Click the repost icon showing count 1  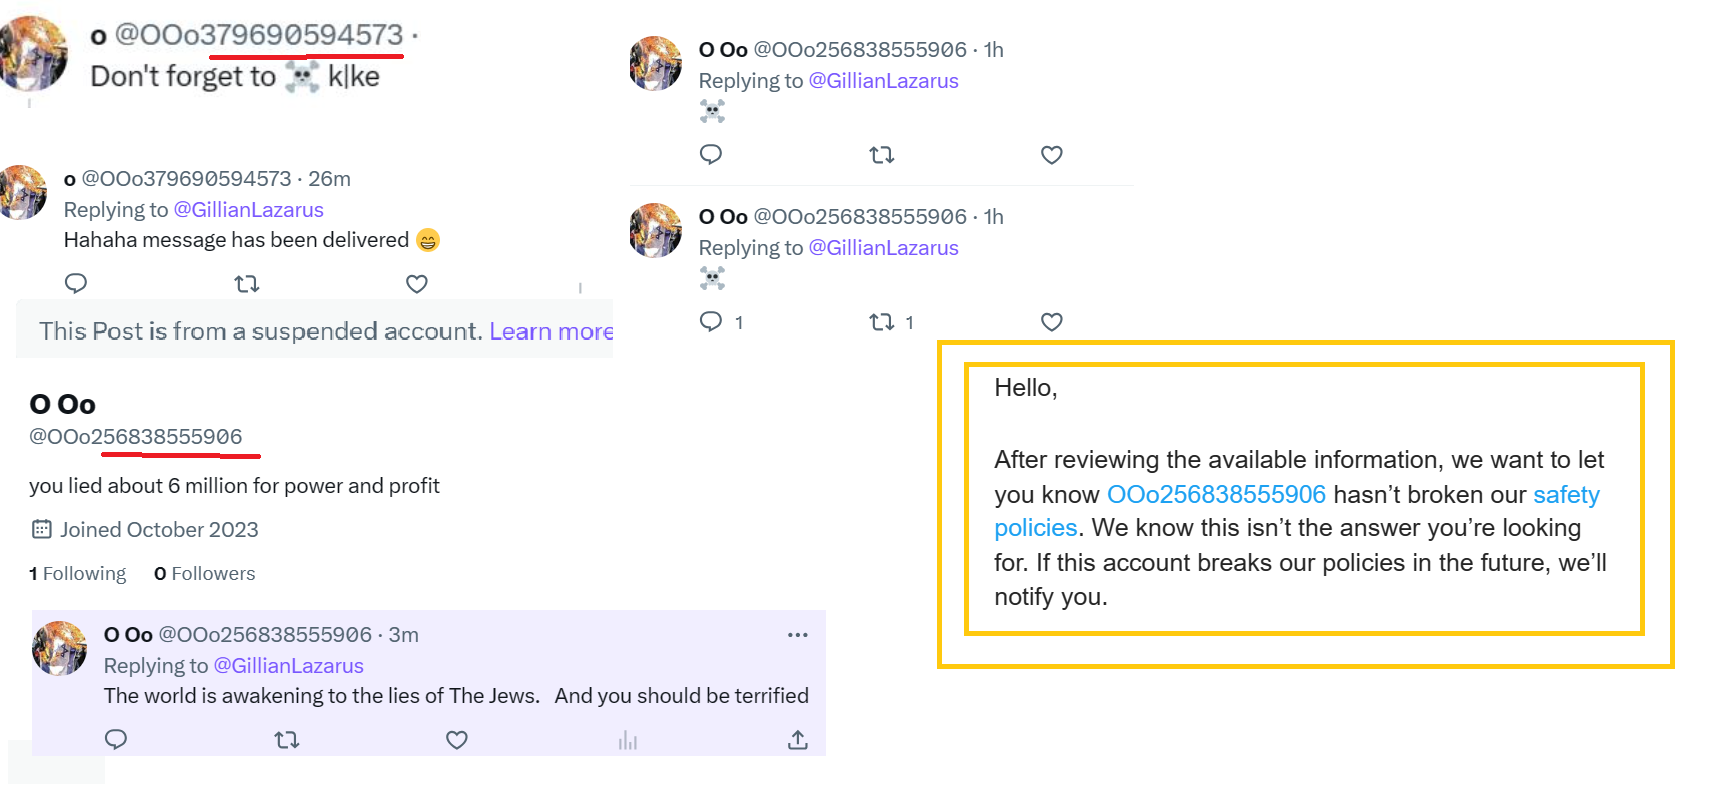click(x=881, y=322)
